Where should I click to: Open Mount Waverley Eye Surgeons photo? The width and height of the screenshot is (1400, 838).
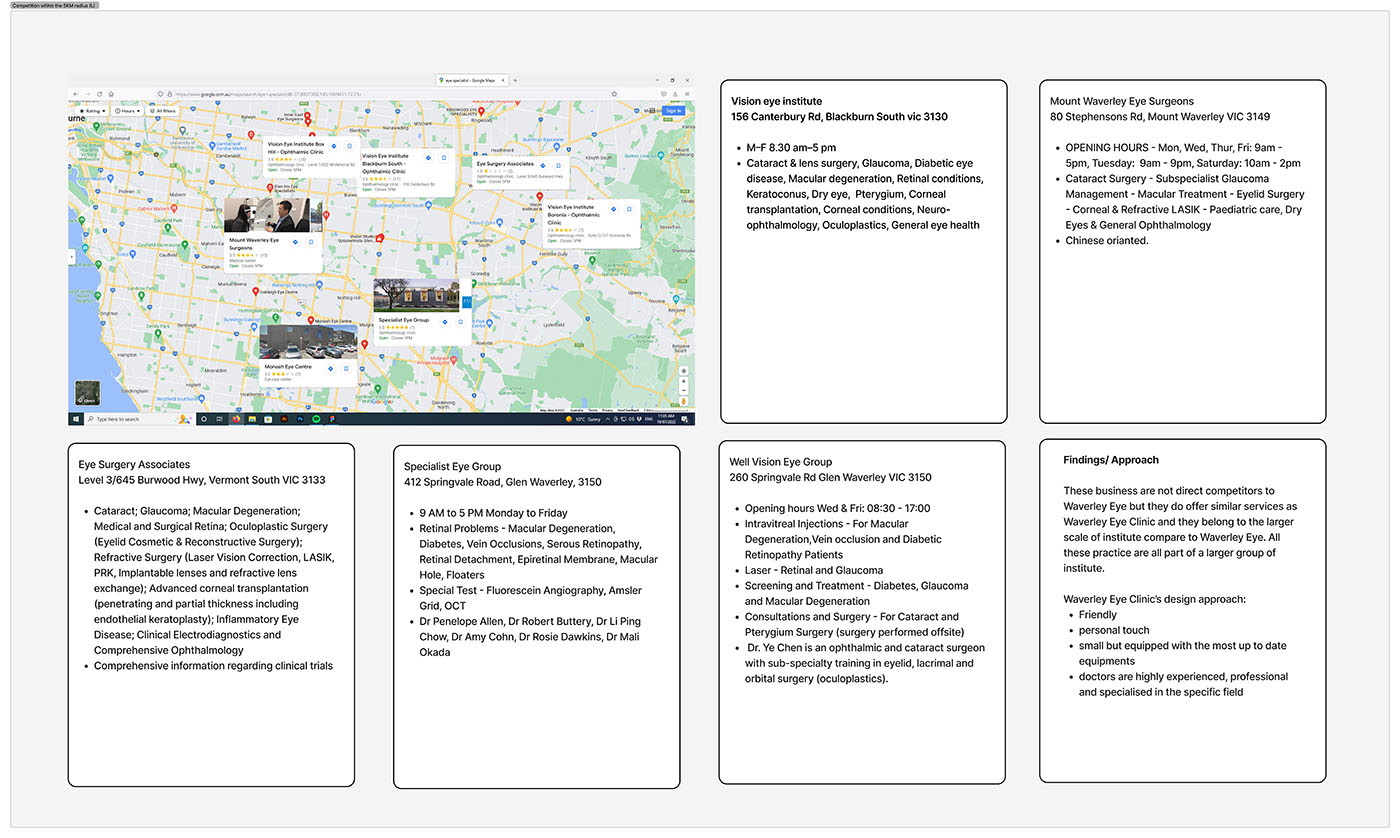pyautogui.click(x=267, y=215)
